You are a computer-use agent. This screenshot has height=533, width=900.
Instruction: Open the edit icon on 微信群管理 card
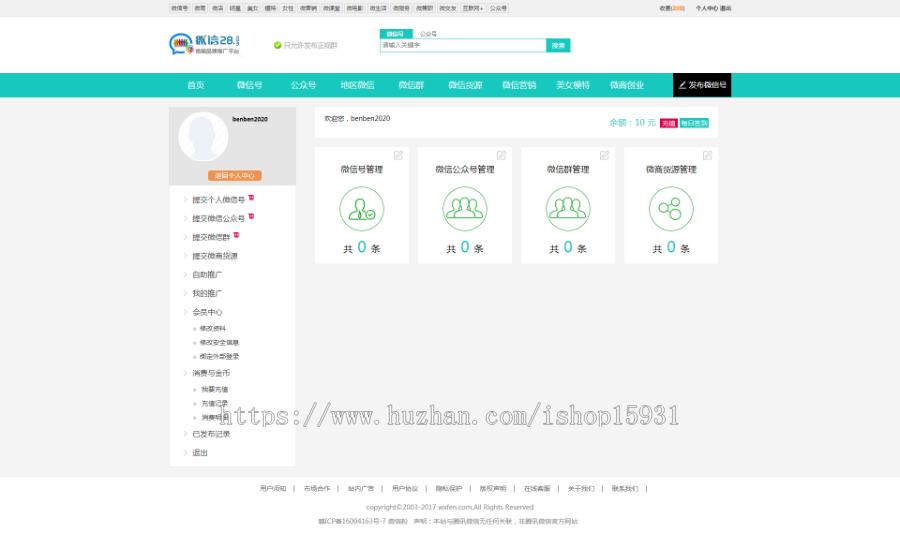point(604,155)
